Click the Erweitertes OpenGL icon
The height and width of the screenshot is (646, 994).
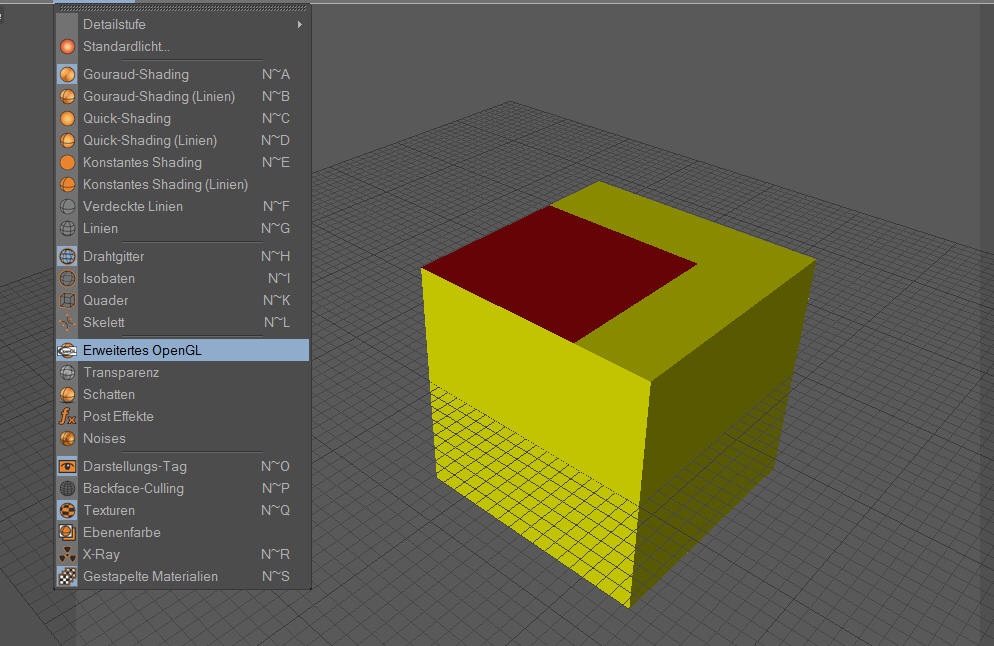pos(67,351)
